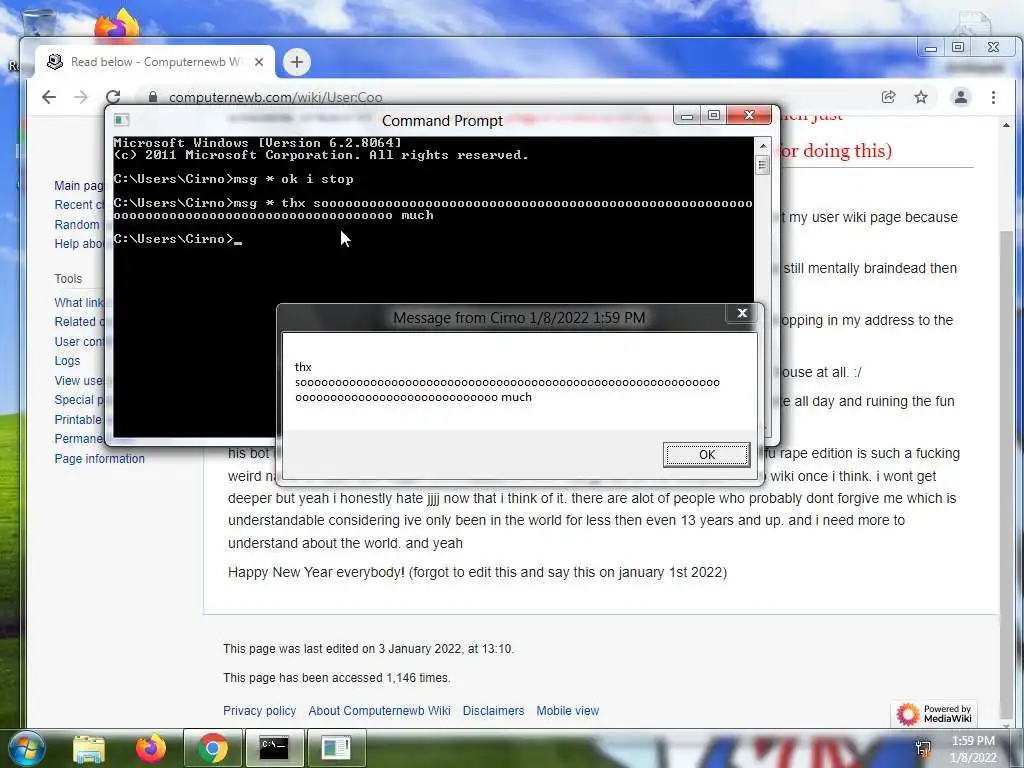This screenshot has width=1024, height=768.
Task: Open message window taskbar button
Action: pos(336,748)
